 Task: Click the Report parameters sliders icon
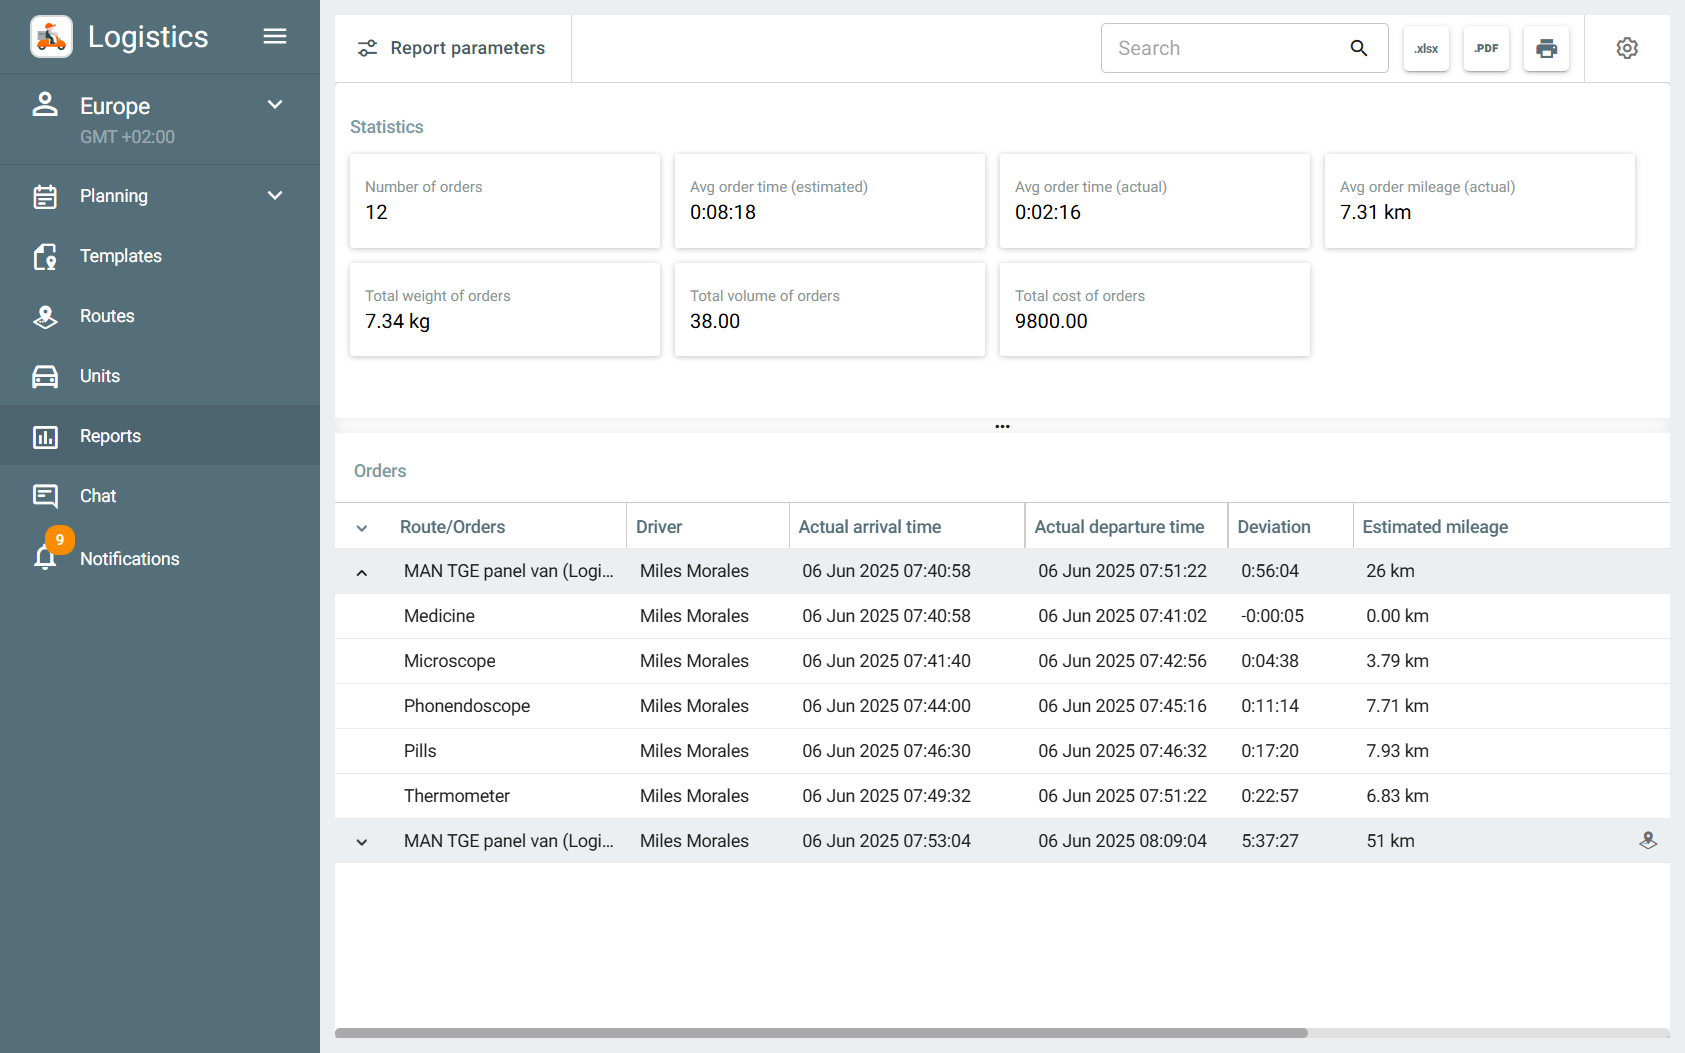368,48
